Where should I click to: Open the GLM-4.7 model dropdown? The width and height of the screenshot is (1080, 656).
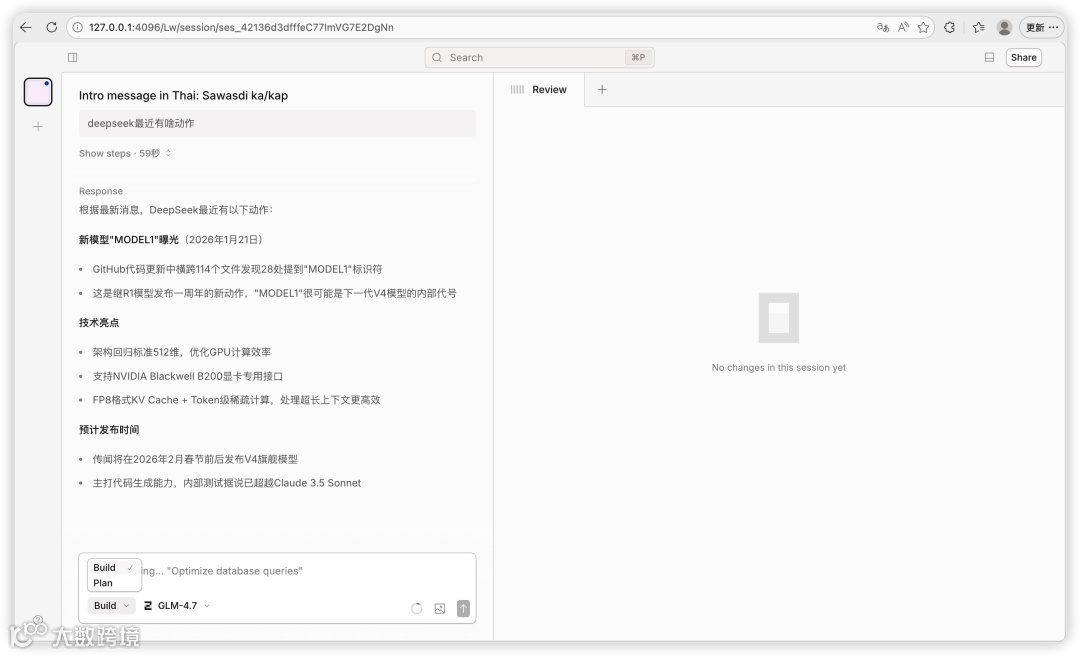pyautogui.click(x=177, y=606)
